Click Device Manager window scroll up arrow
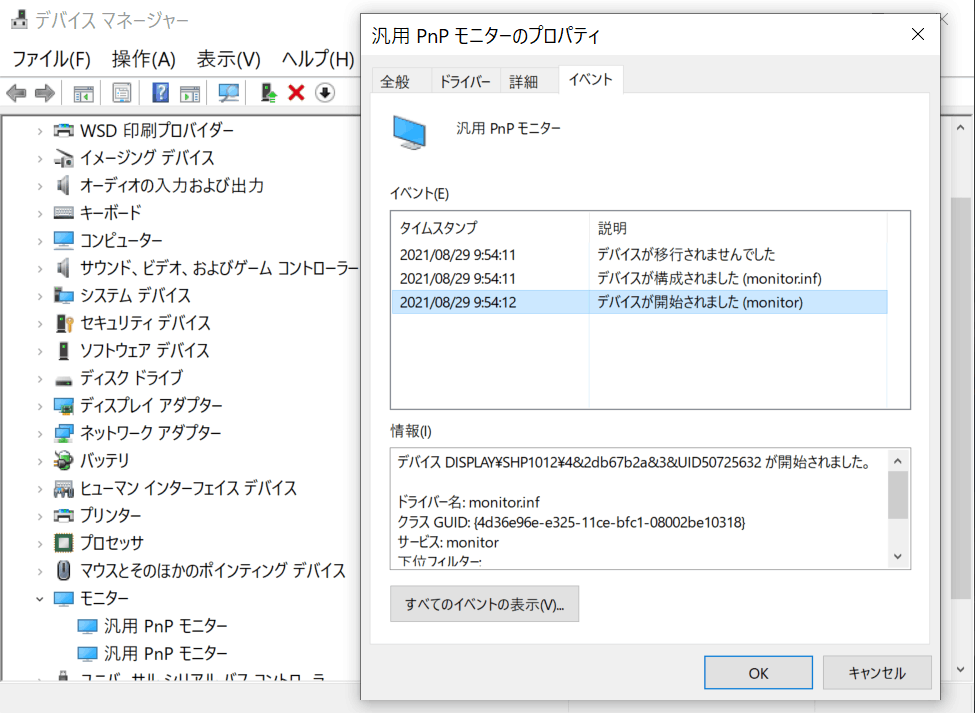 (x=960, y=128)
